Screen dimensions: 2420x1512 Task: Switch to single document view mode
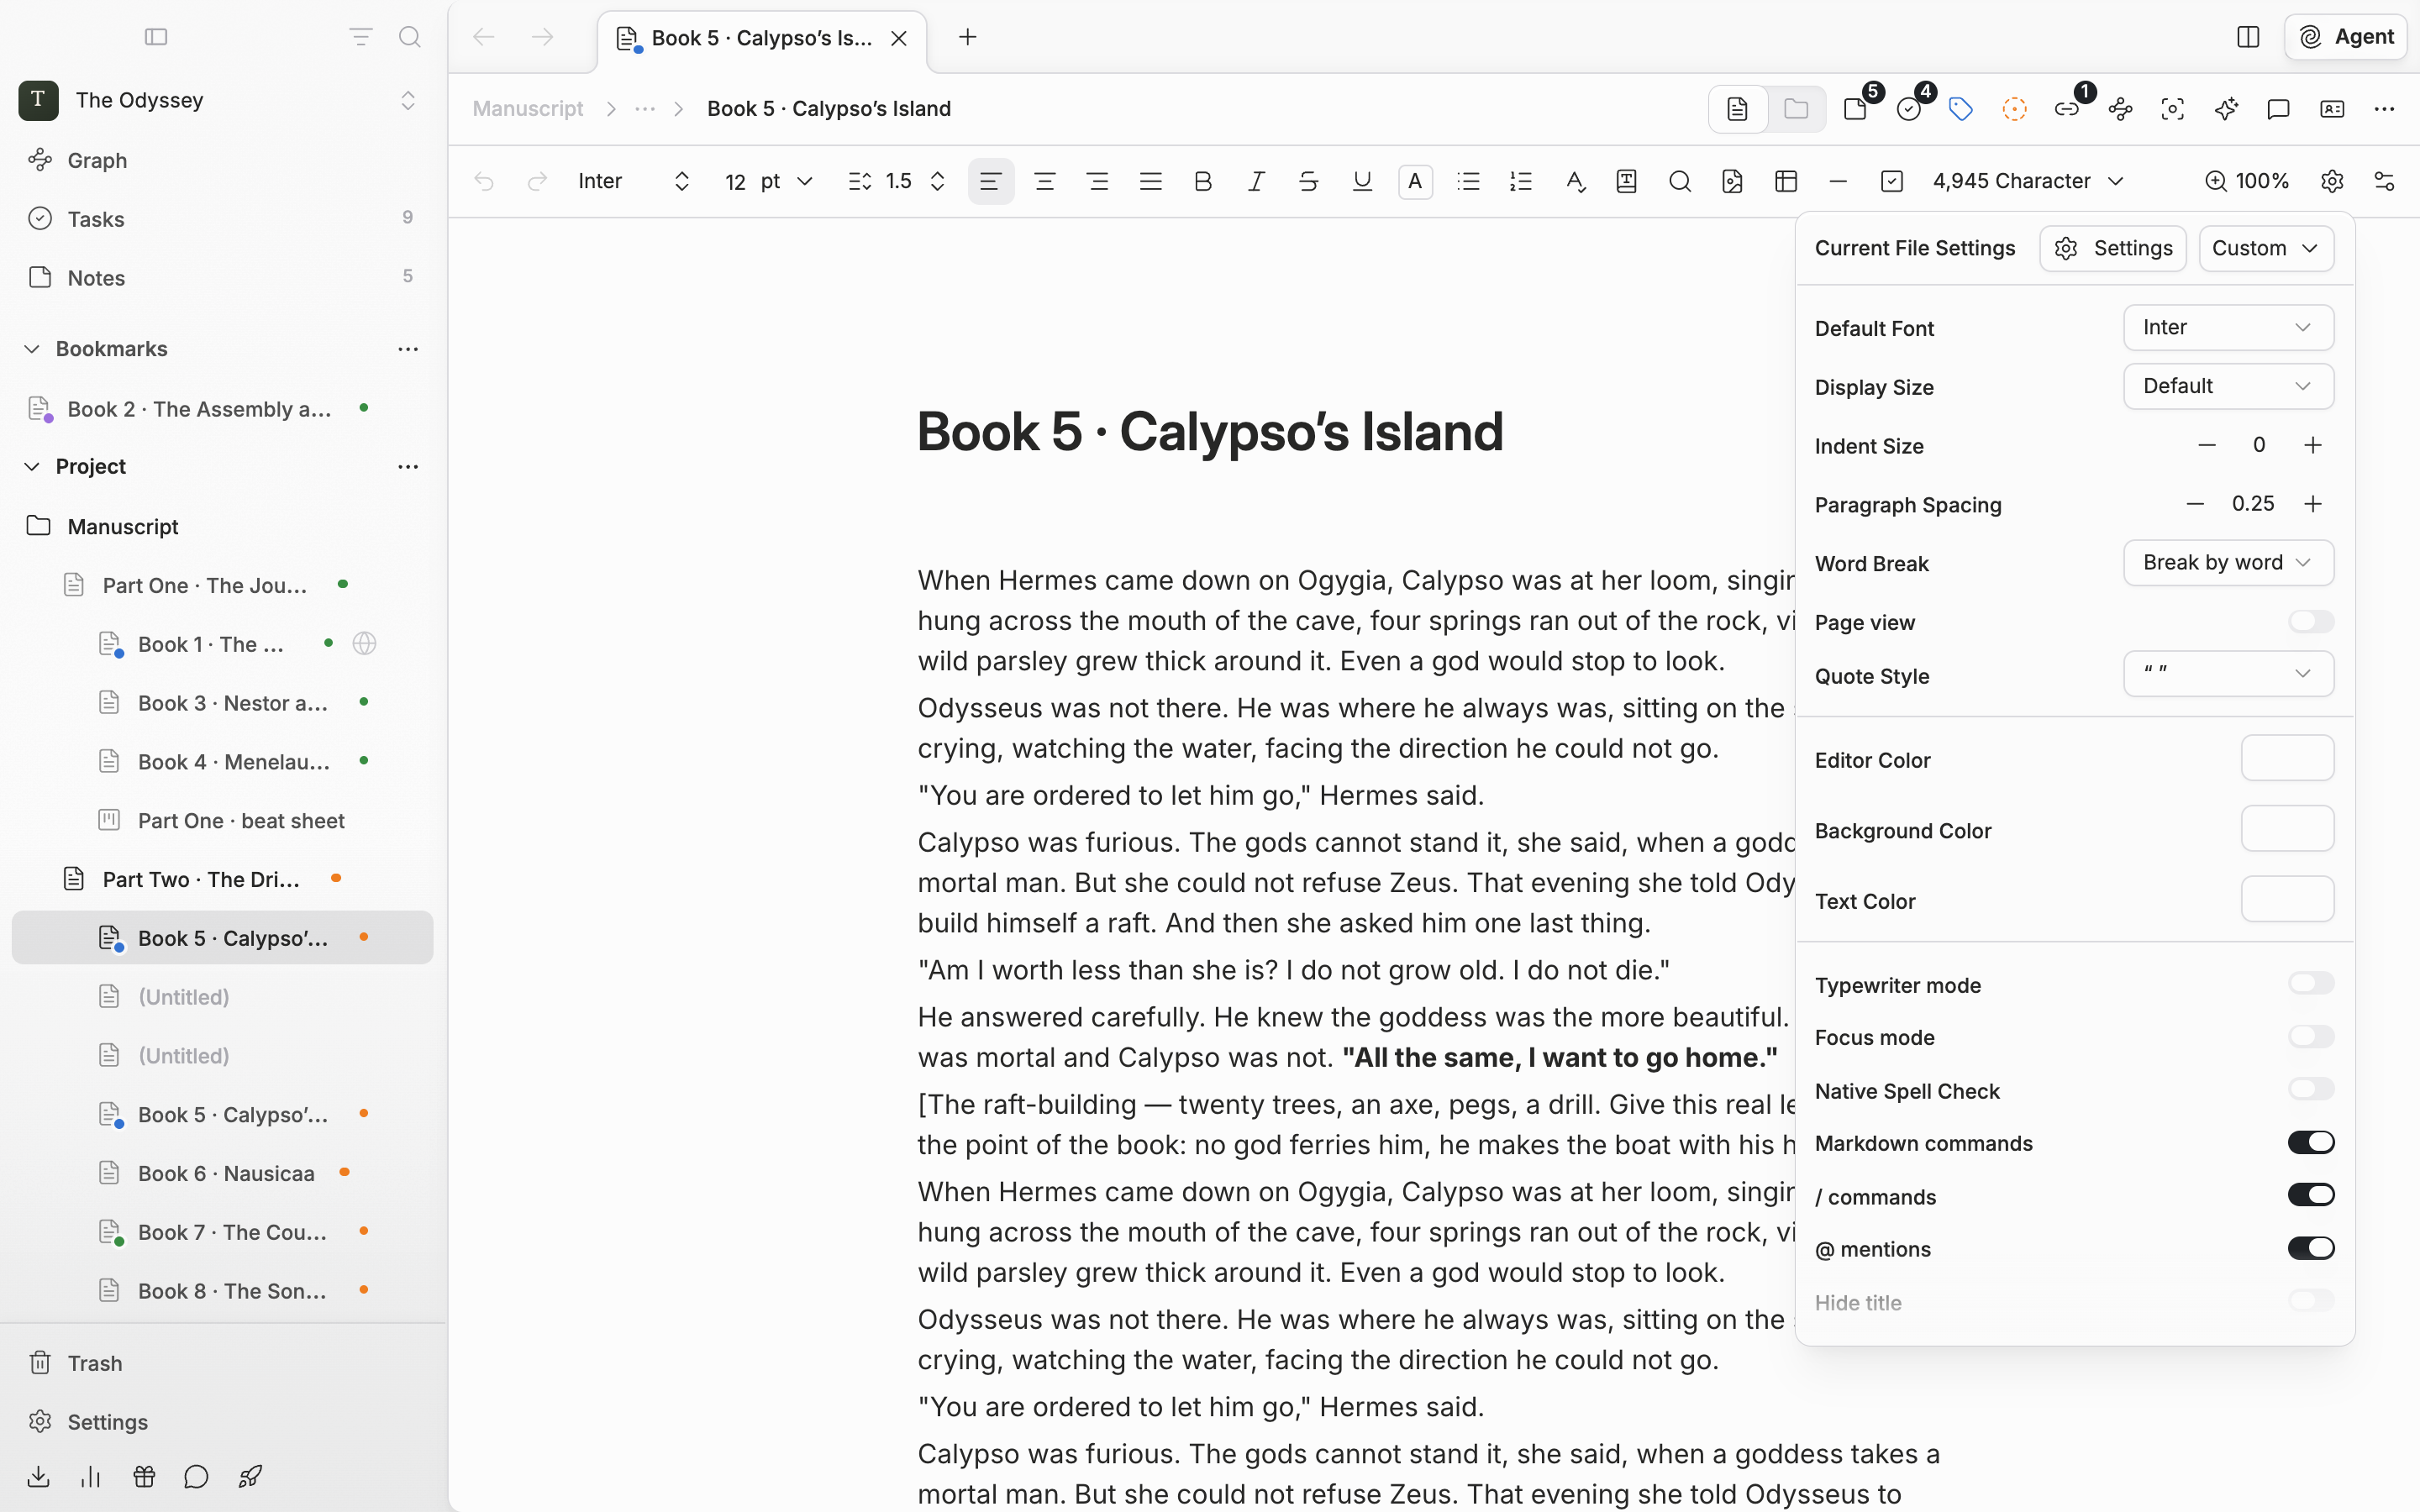coord(1738,109)
